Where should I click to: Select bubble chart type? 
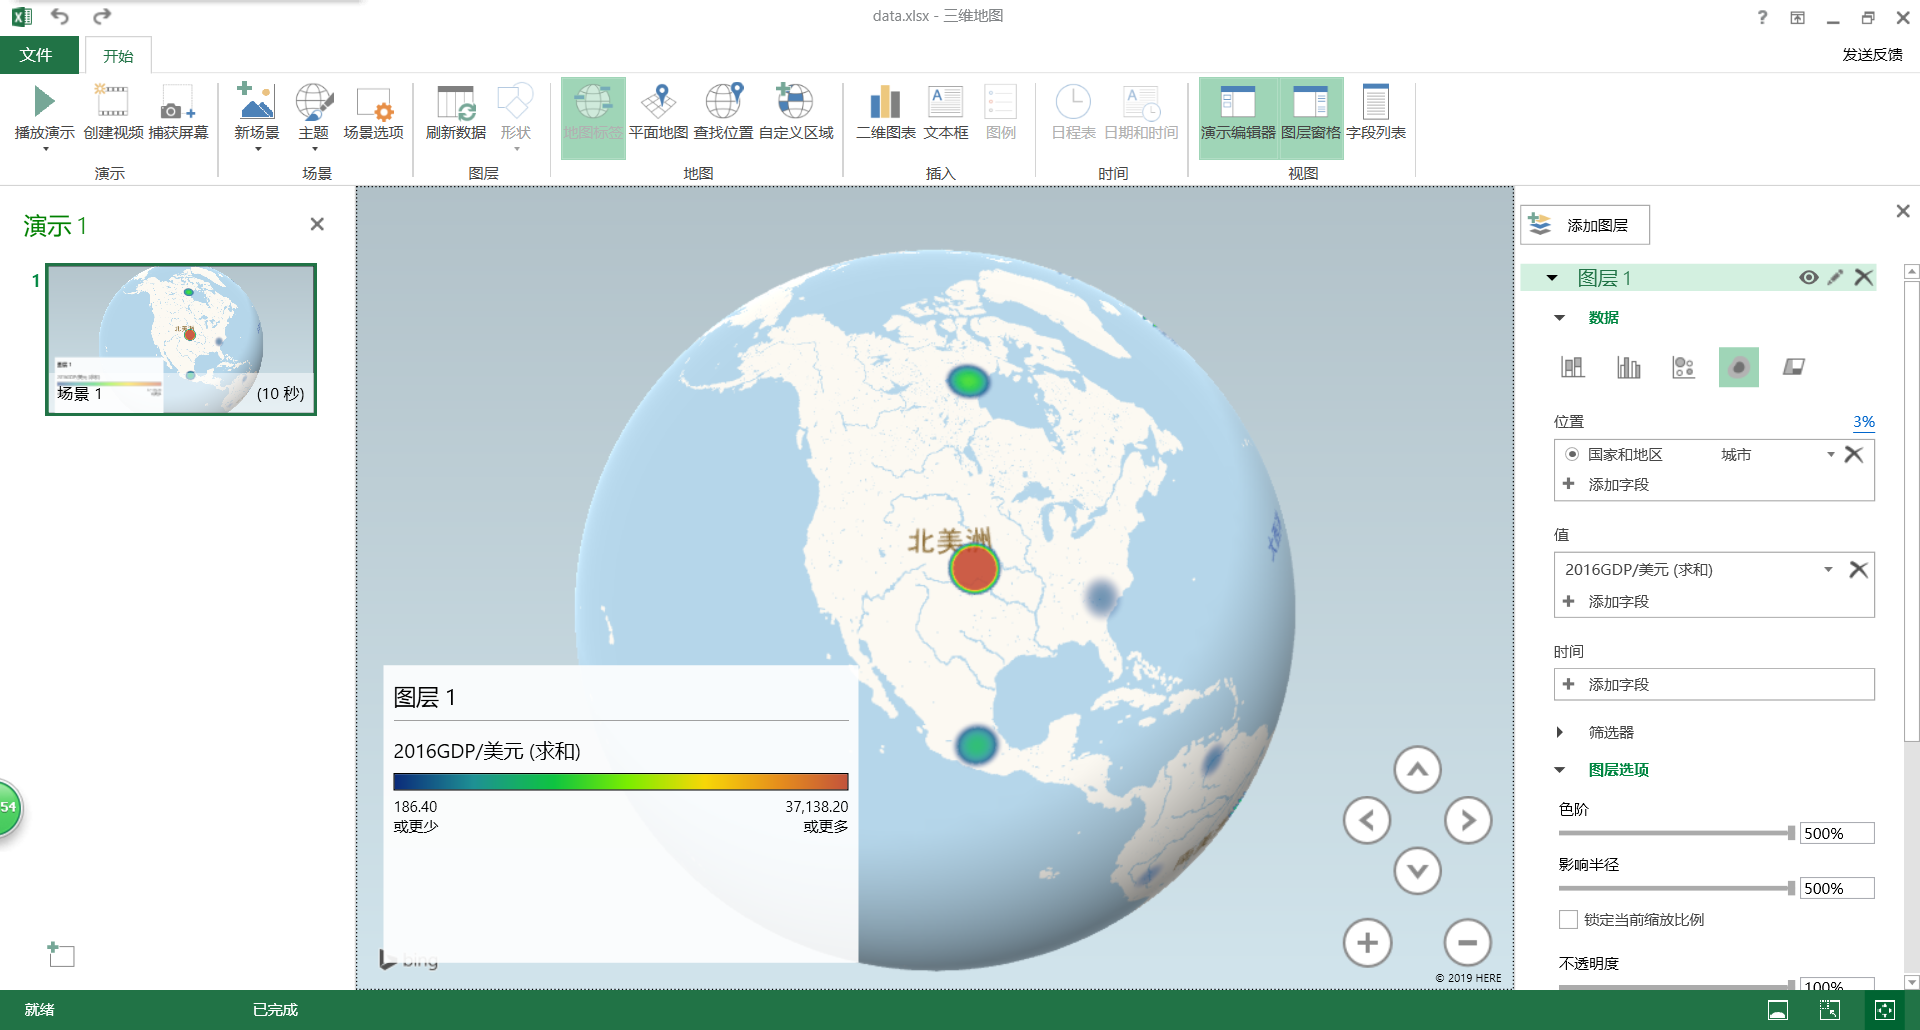click(1683, 367)
